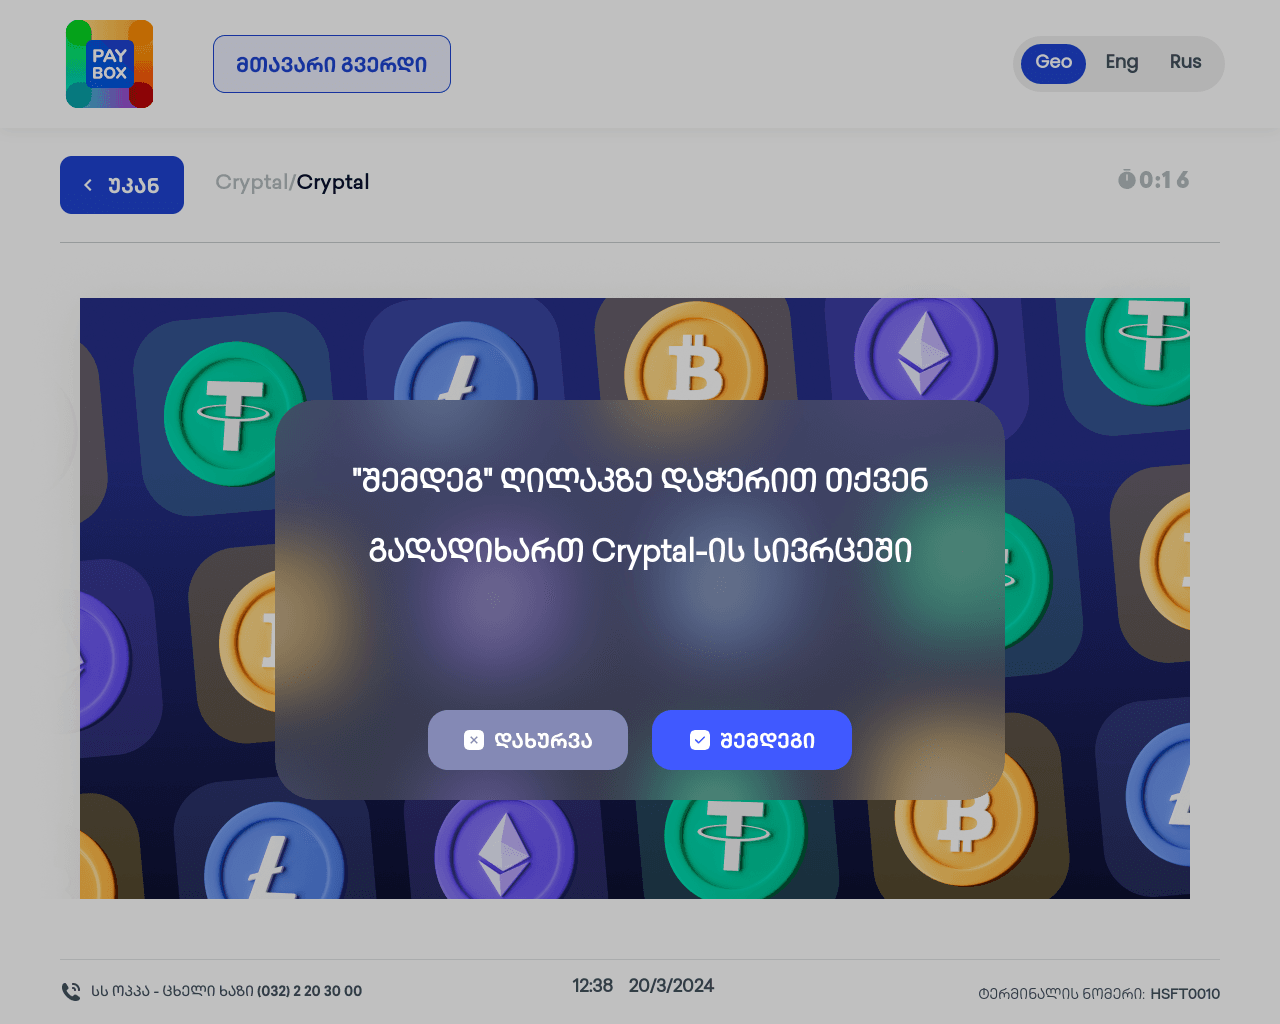This screenshot has width=1280, height=1024.
Task: Switch language to Geo
Action: click(1053, 64)
